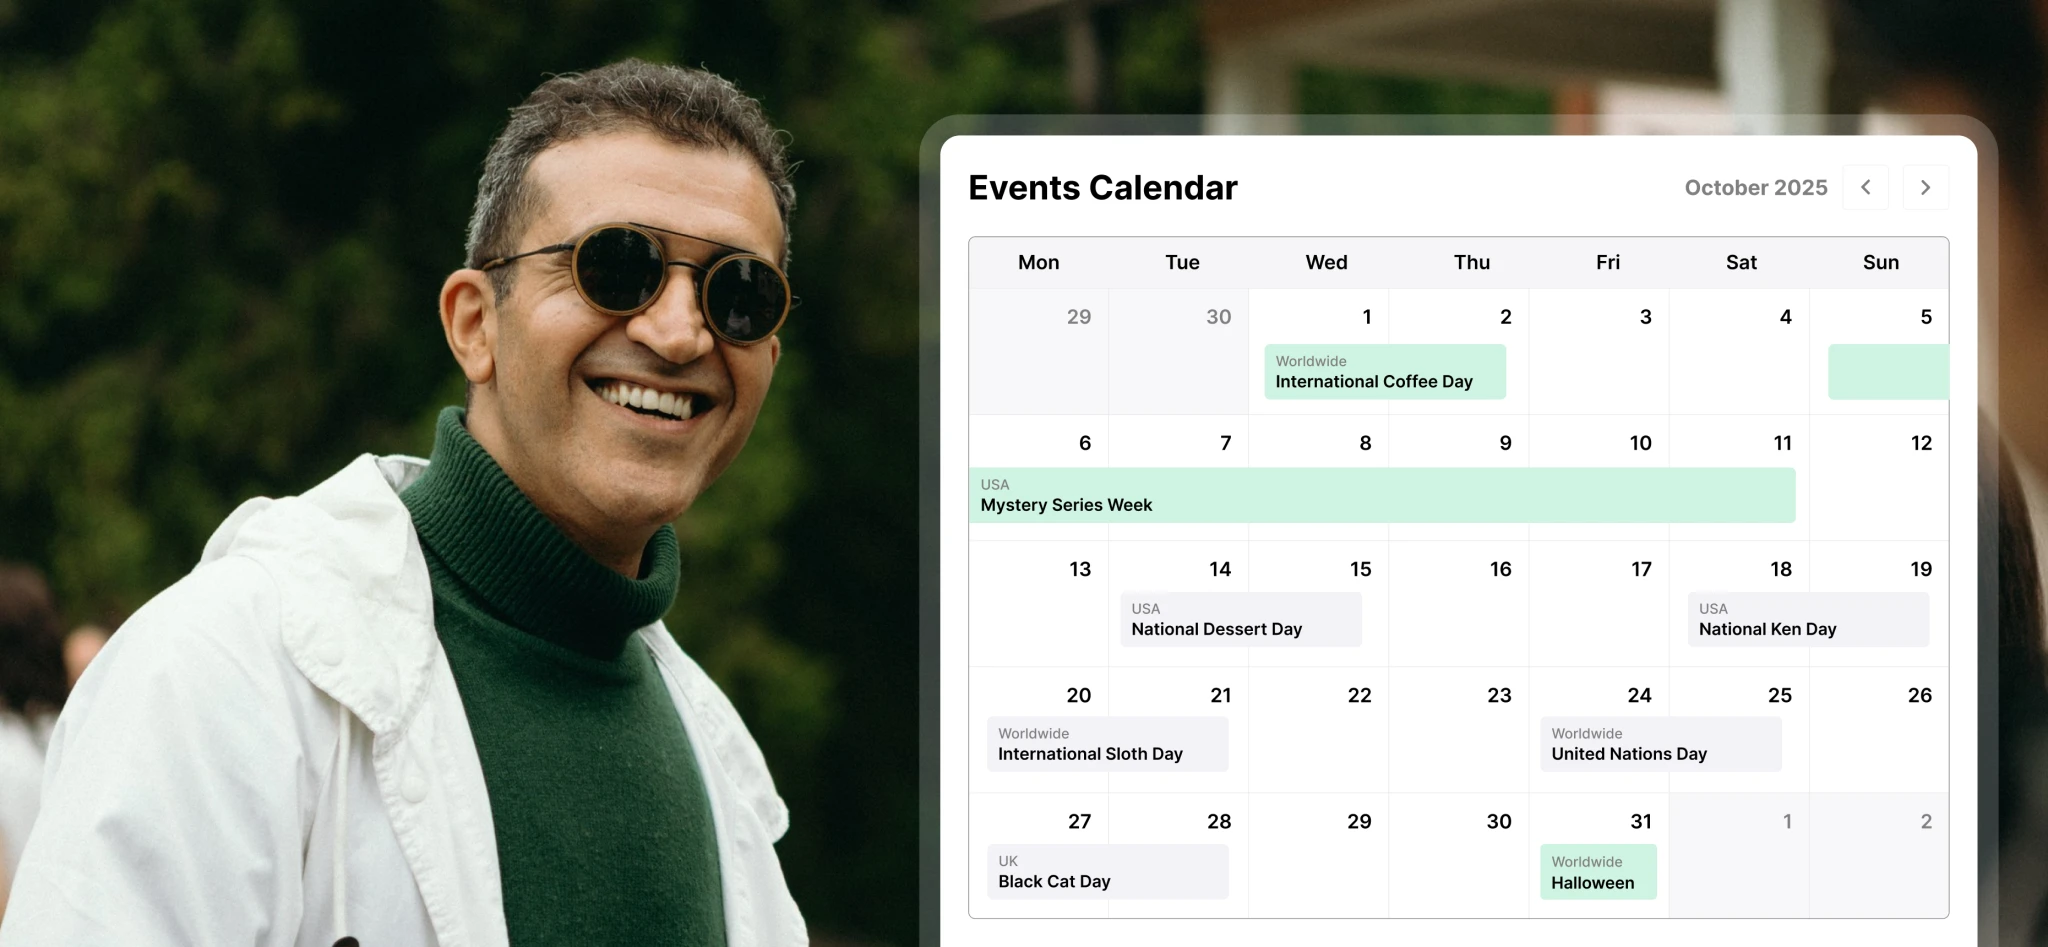Click the October 2025 month label
2048x947 pixels.
tap(1755, 188)
